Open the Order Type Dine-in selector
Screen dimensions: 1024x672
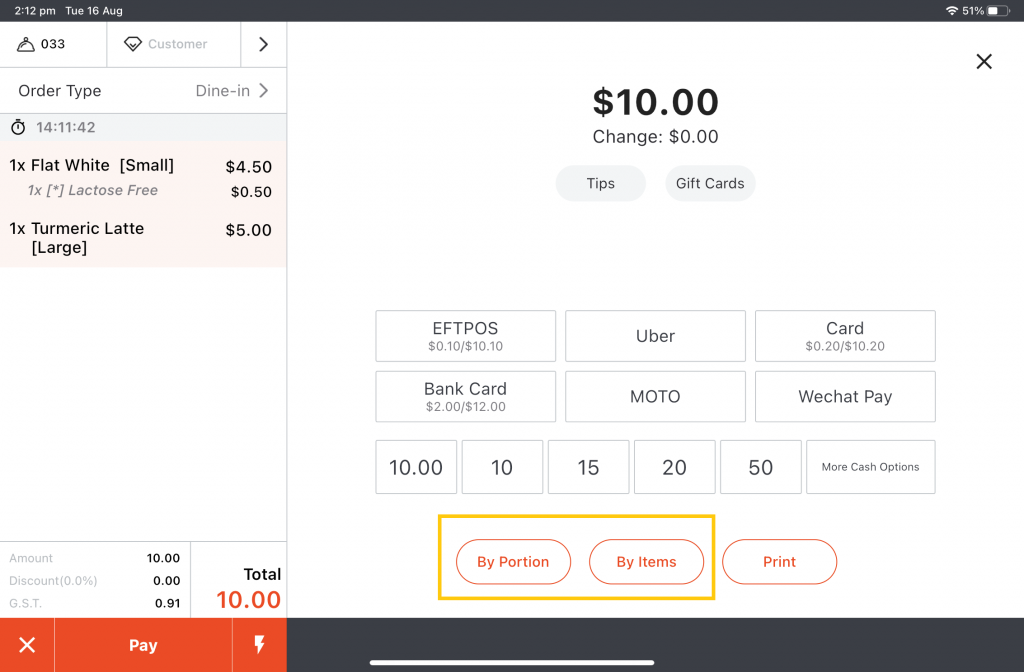pos(143,91)
